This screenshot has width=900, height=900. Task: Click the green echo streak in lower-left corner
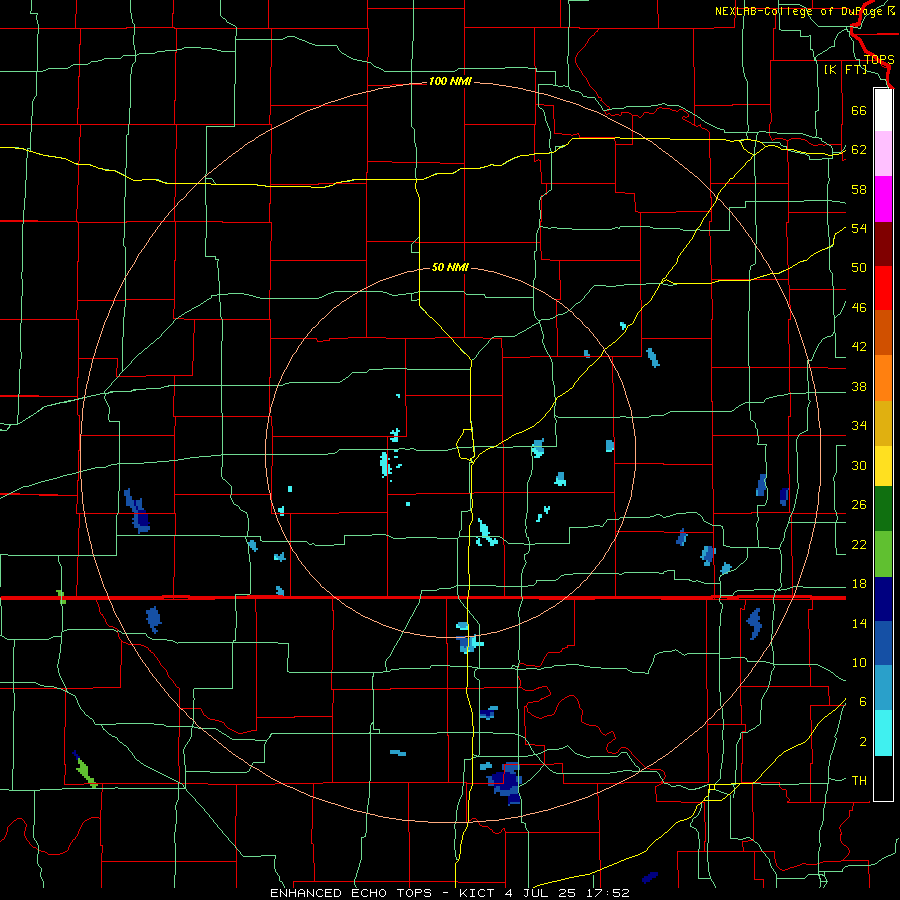coord(86,771)
